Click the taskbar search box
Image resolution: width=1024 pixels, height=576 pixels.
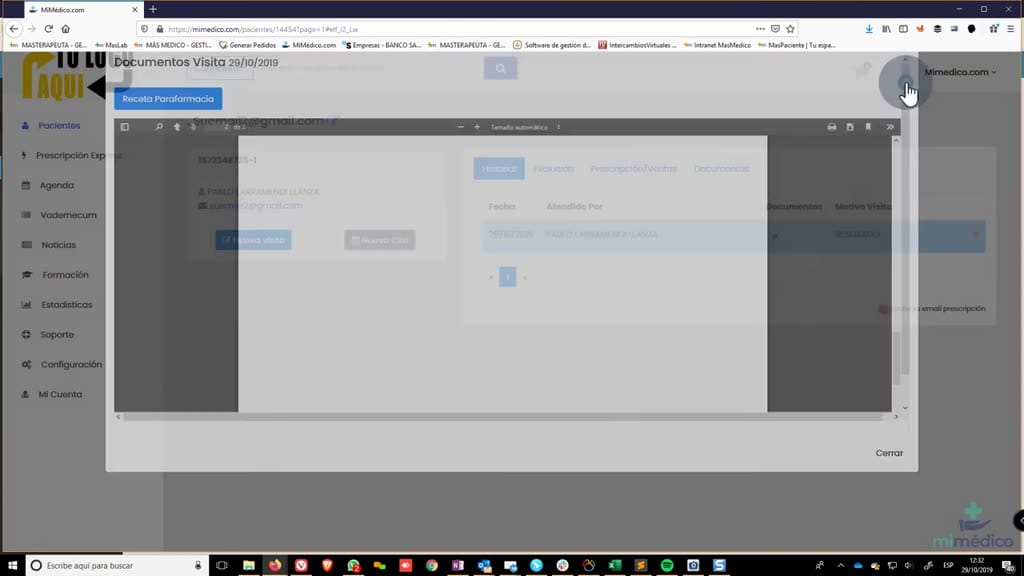coord(118,565)
